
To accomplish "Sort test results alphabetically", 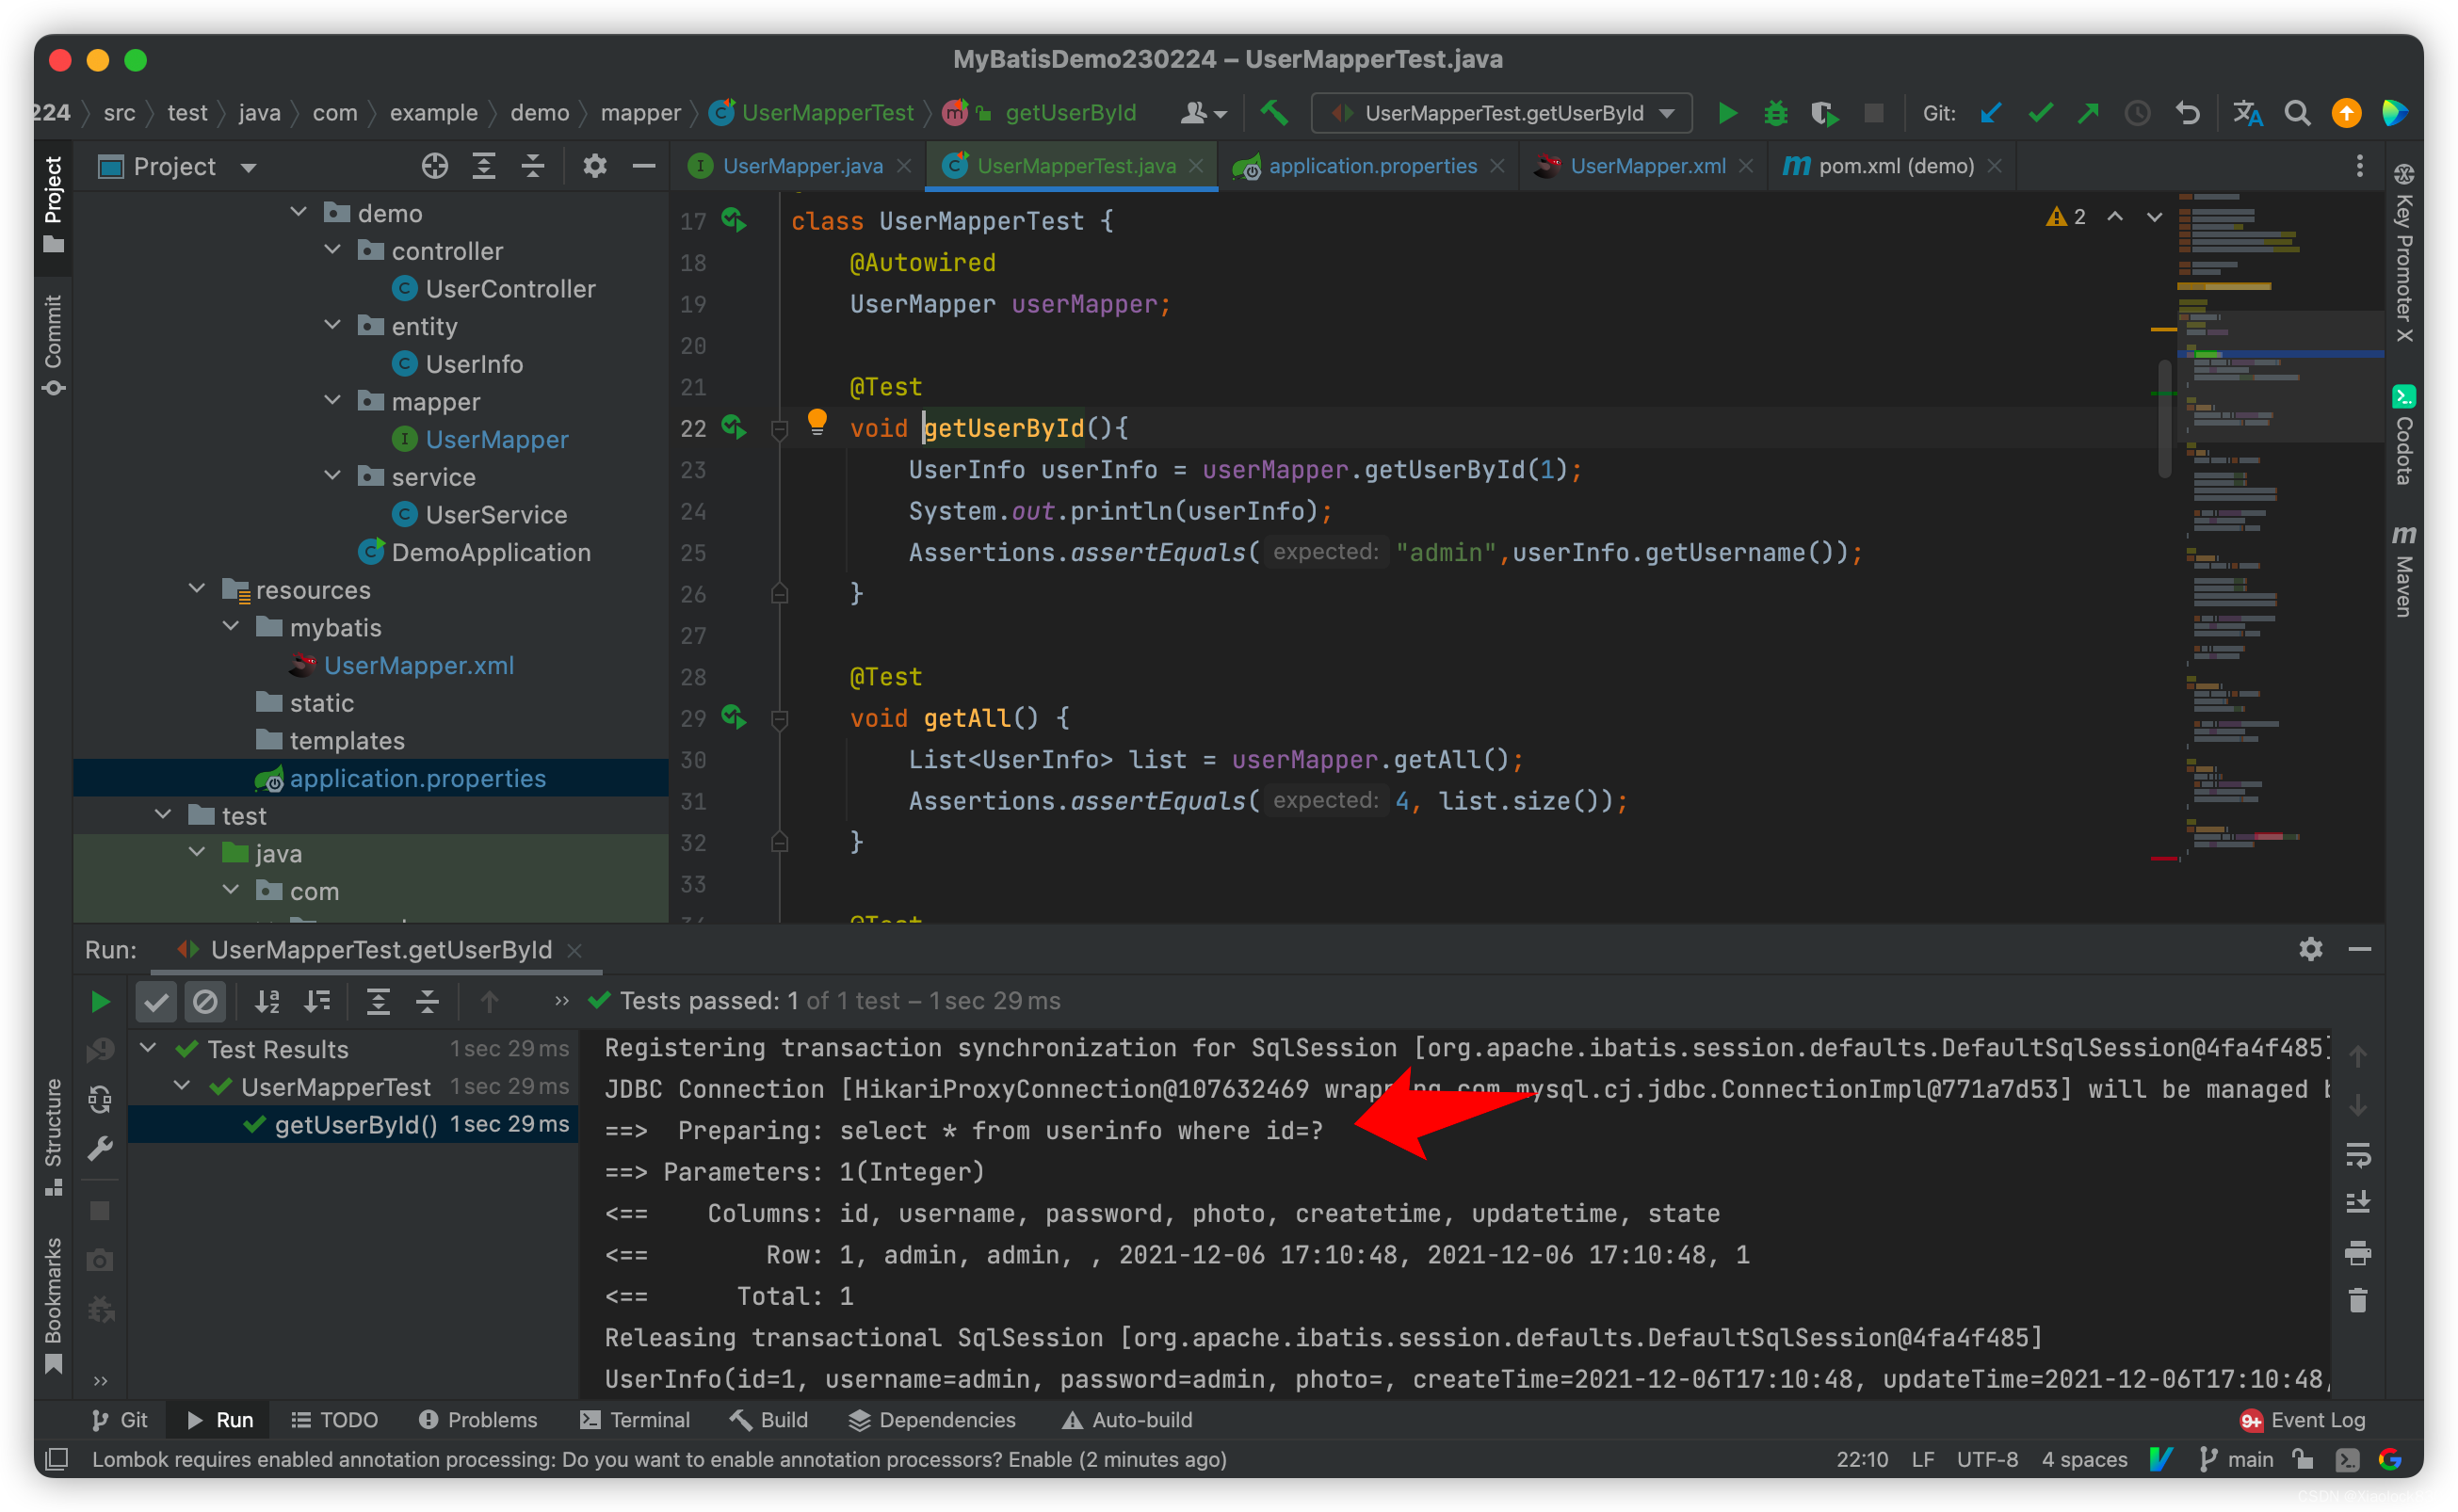I will (267, 1001).
